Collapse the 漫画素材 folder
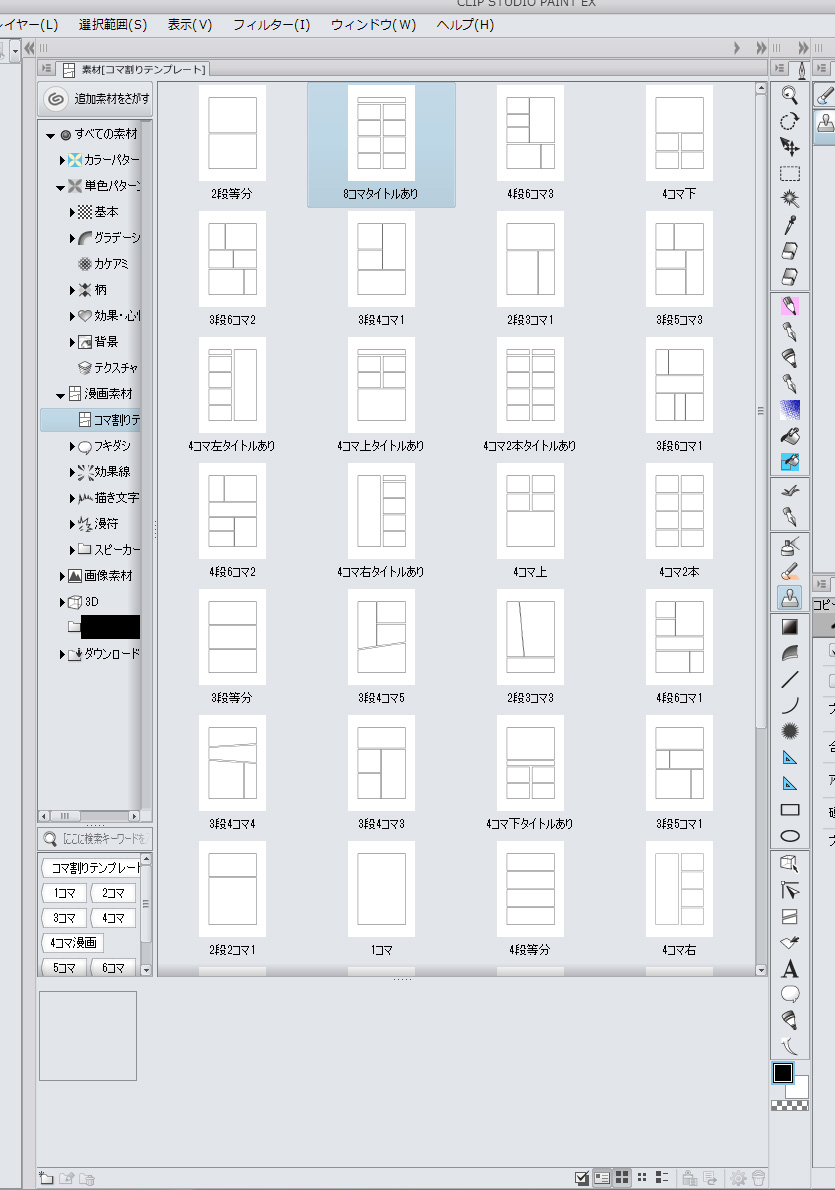This screenshot has width=835, height=1190. click(x=61, y=395)
